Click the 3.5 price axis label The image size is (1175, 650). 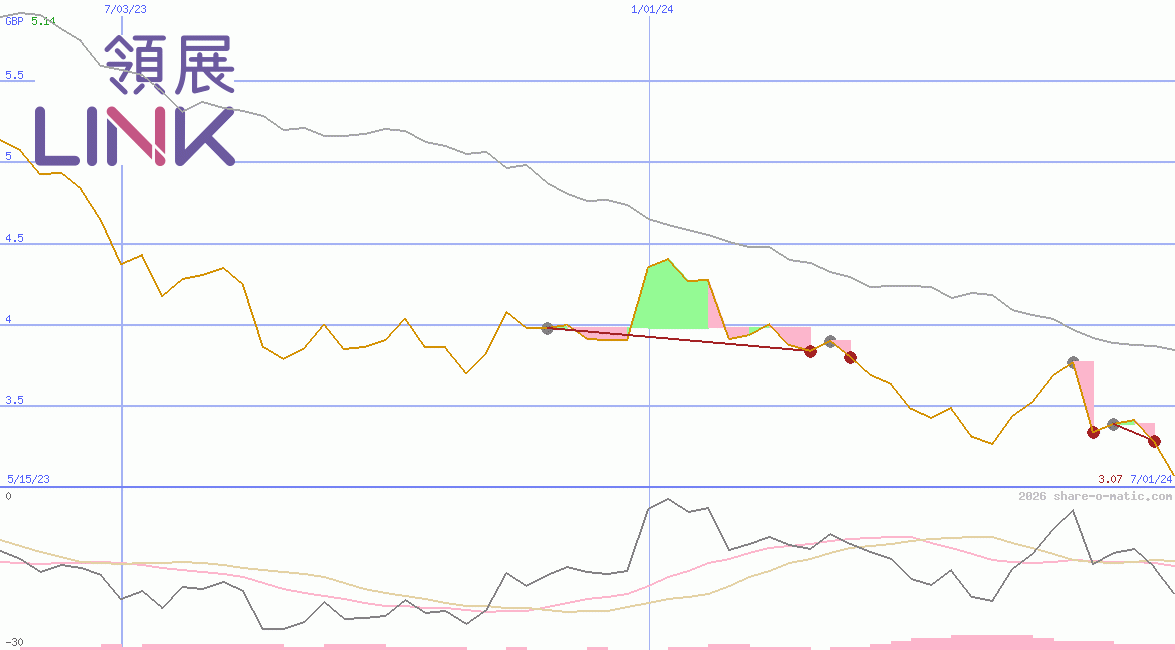coord(14,400)
